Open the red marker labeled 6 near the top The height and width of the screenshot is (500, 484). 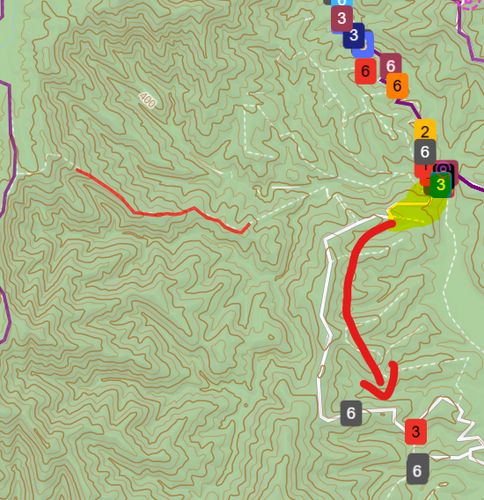[x=365, y=71]
